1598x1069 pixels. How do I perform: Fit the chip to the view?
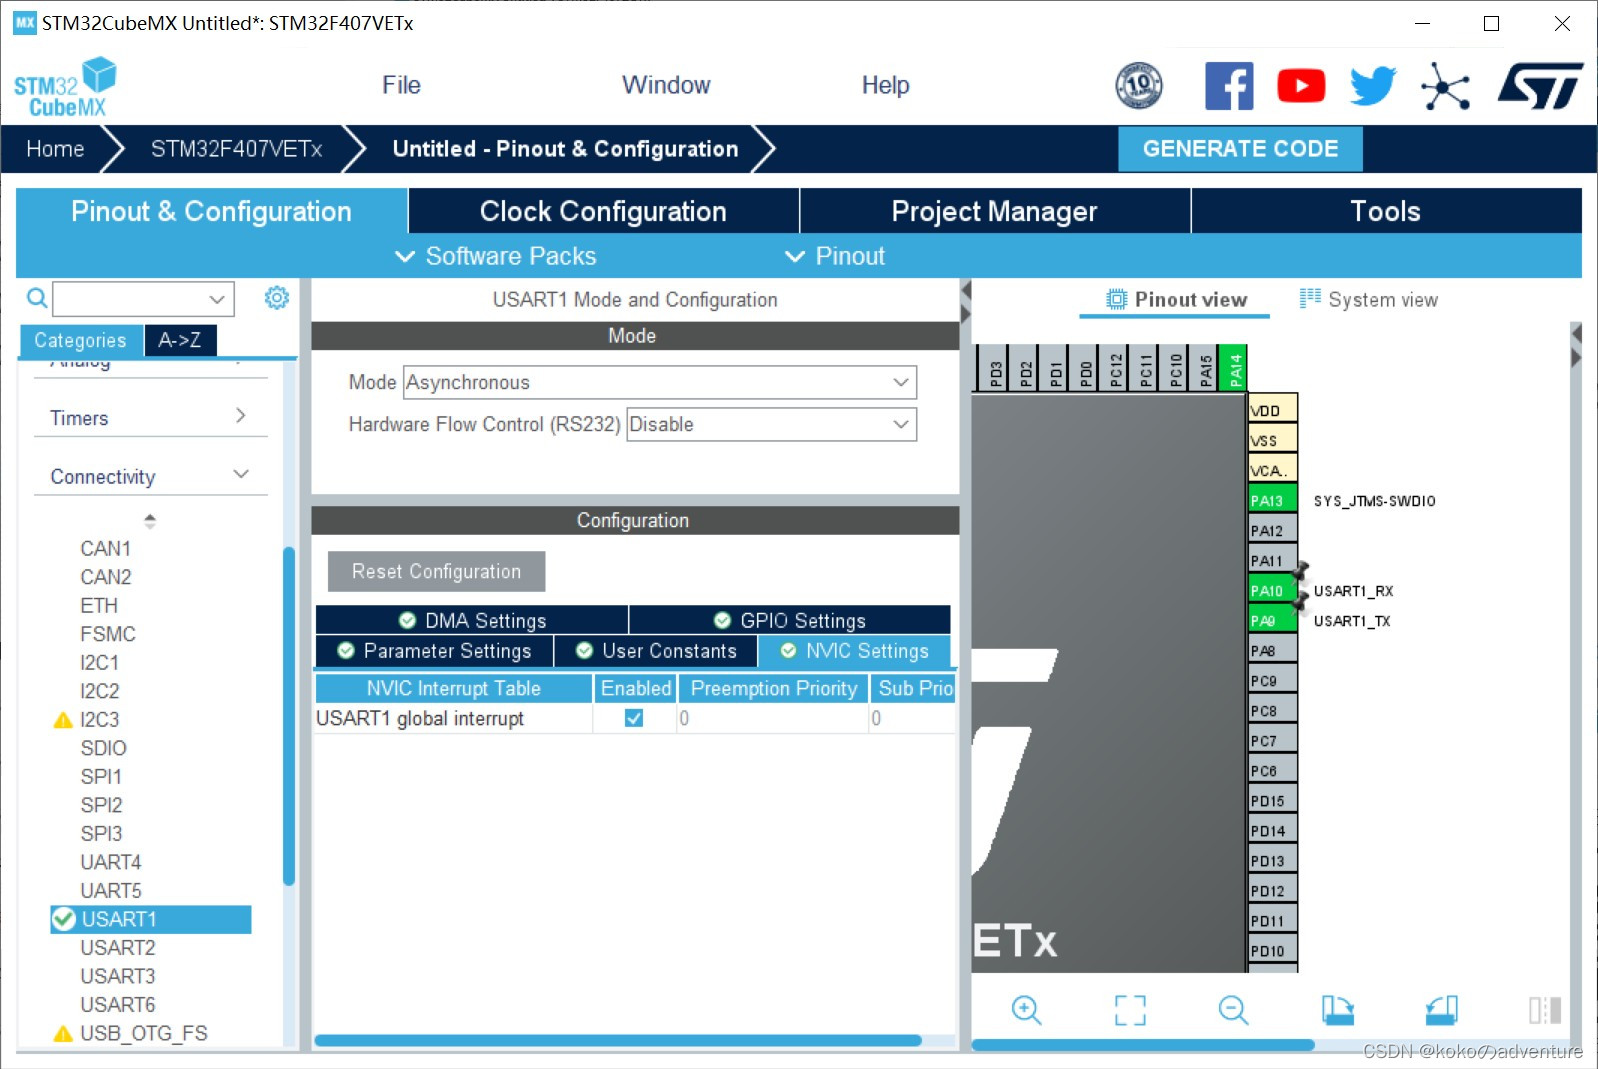(1130, 1010)
